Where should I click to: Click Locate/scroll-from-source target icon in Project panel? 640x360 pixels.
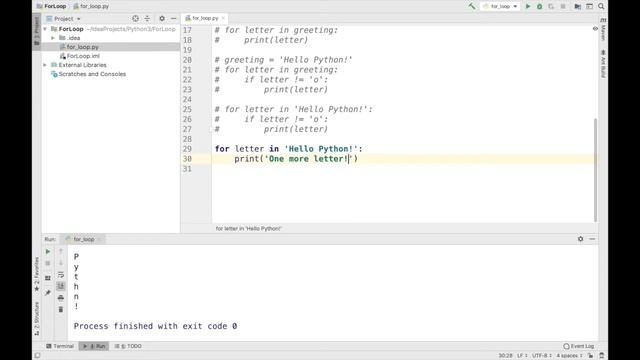[x=136, y=18]
